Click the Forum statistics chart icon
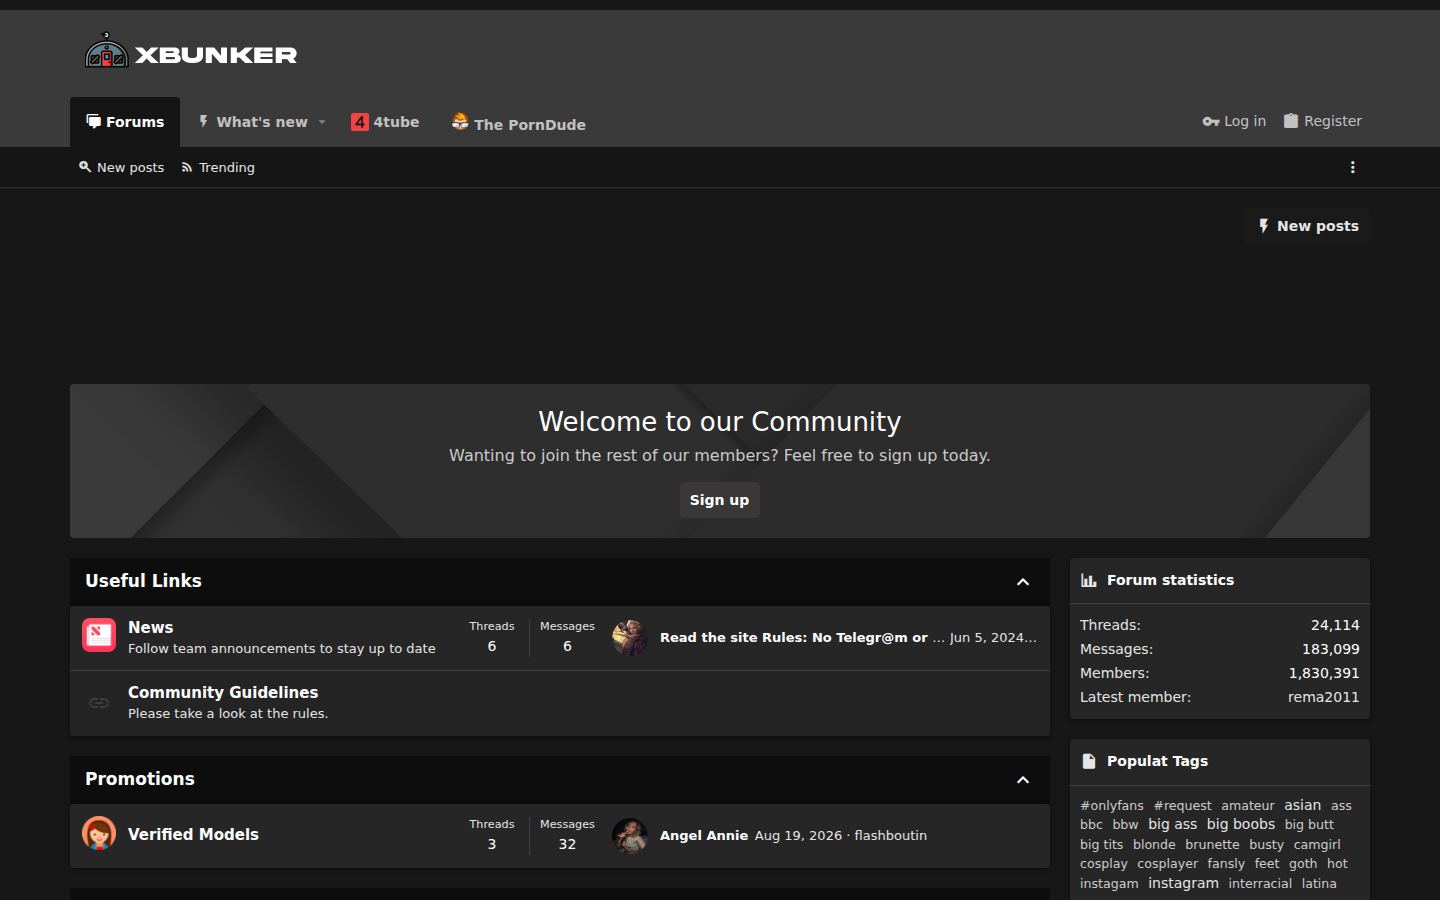 (x=1089, y=580)
